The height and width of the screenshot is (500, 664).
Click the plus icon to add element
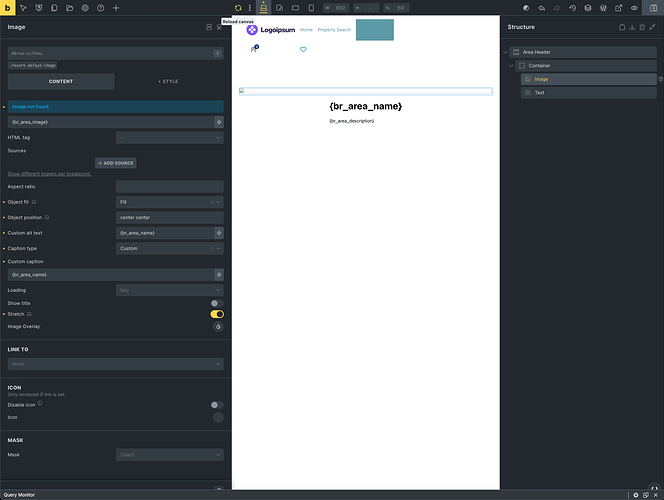coord(116,8)
